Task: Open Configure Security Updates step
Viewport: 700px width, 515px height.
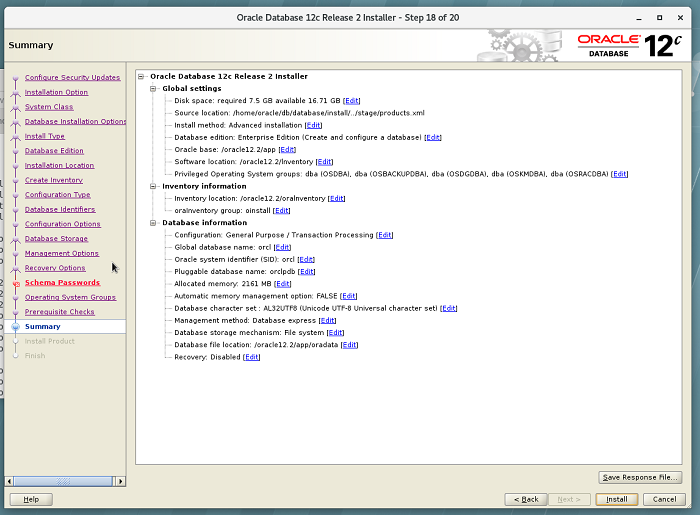Action: [72, 77]
